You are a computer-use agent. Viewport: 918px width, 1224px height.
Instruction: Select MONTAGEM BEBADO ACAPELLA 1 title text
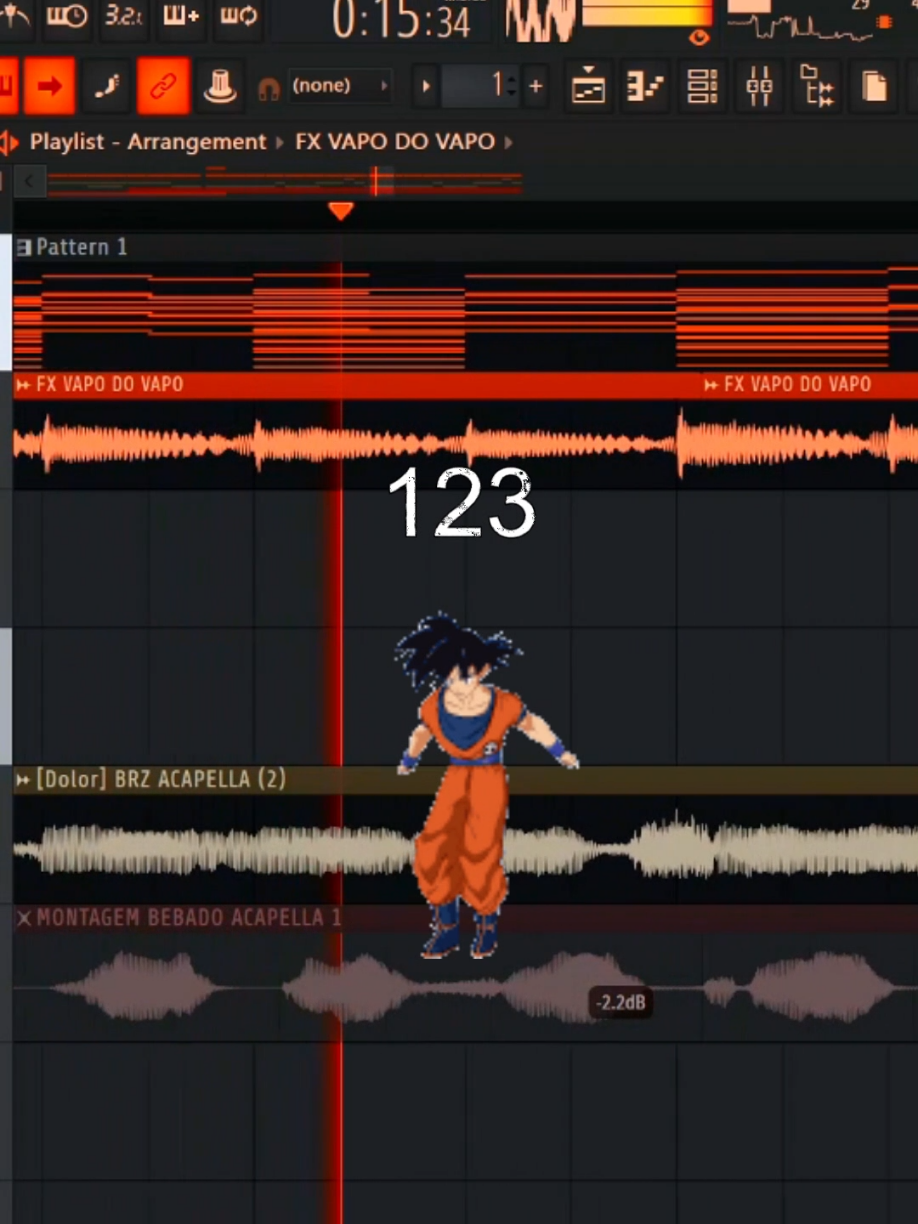tap(189, 918)
